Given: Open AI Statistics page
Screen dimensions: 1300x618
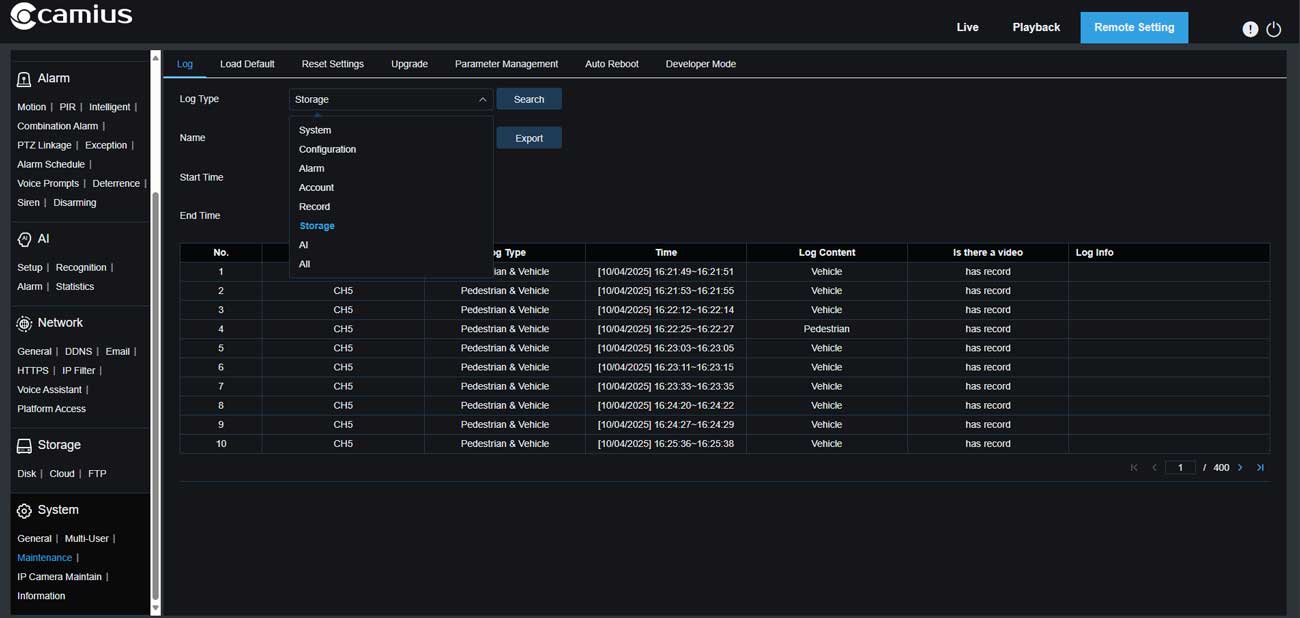Looking at the screenshot, I should pos(75,286).
